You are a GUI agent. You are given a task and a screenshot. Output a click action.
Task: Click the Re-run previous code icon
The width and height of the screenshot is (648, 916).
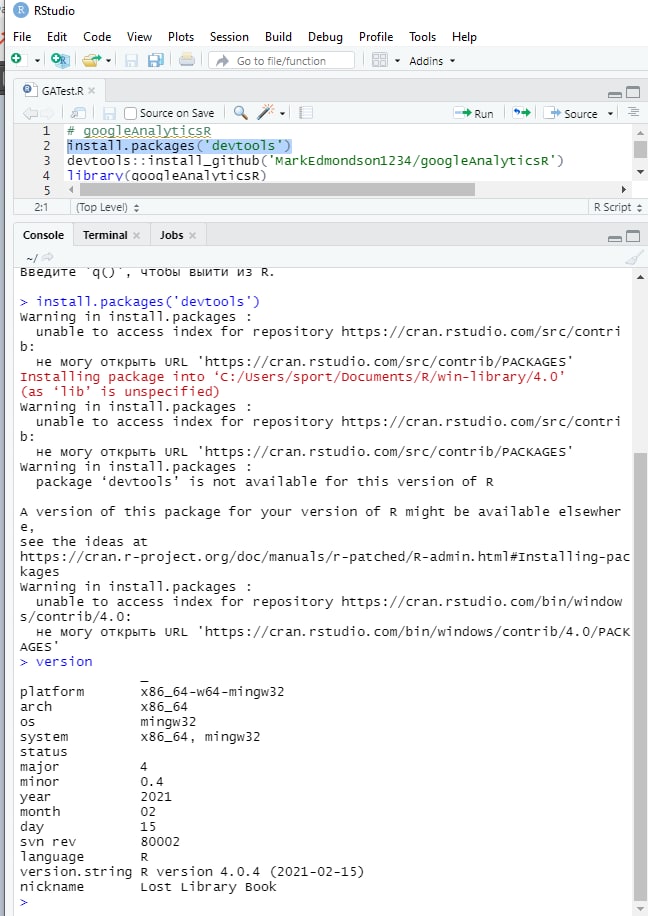(522, 113)
